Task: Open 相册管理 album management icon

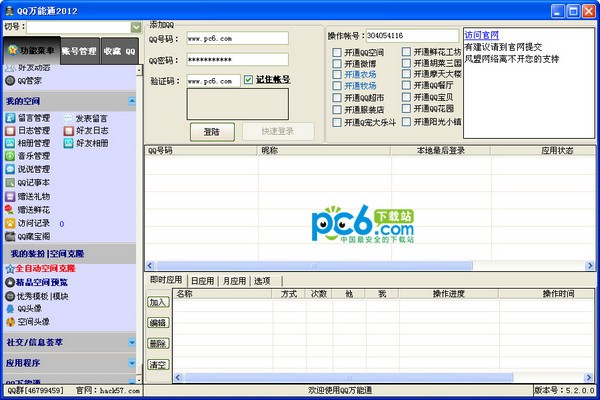Action: pos(10,144)
